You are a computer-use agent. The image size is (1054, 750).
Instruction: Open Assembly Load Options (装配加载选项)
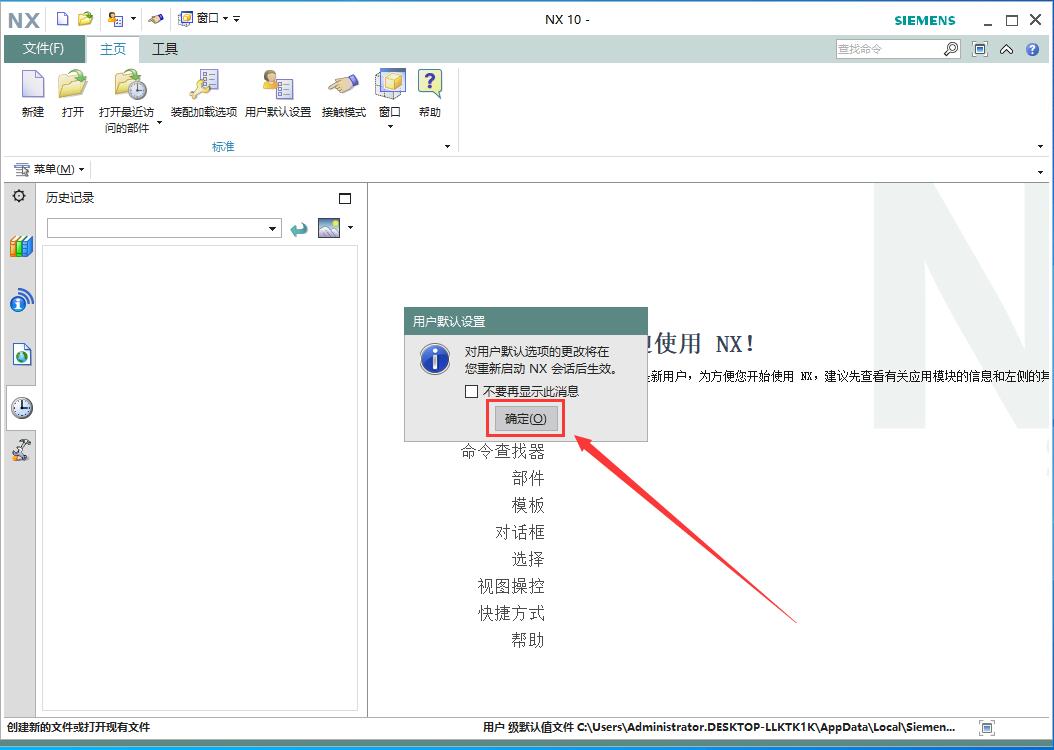[204, 86]
